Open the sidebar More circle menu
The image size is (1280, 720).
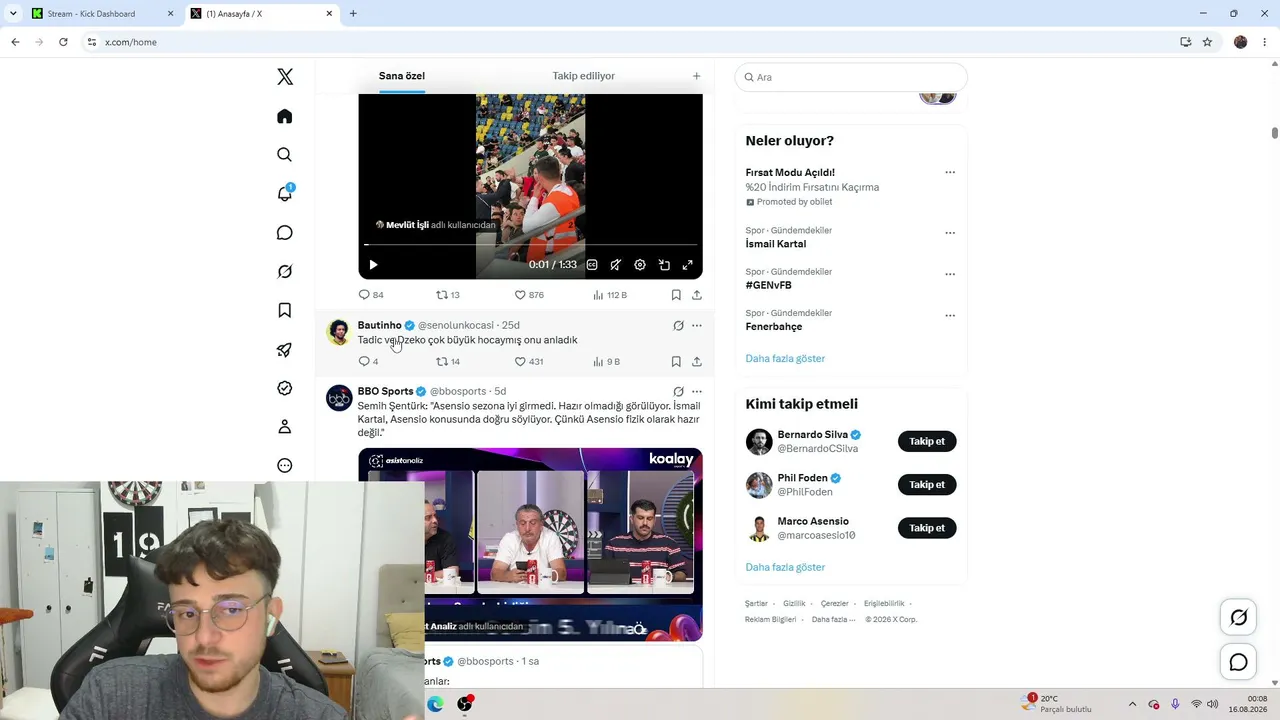coord(285,466)
